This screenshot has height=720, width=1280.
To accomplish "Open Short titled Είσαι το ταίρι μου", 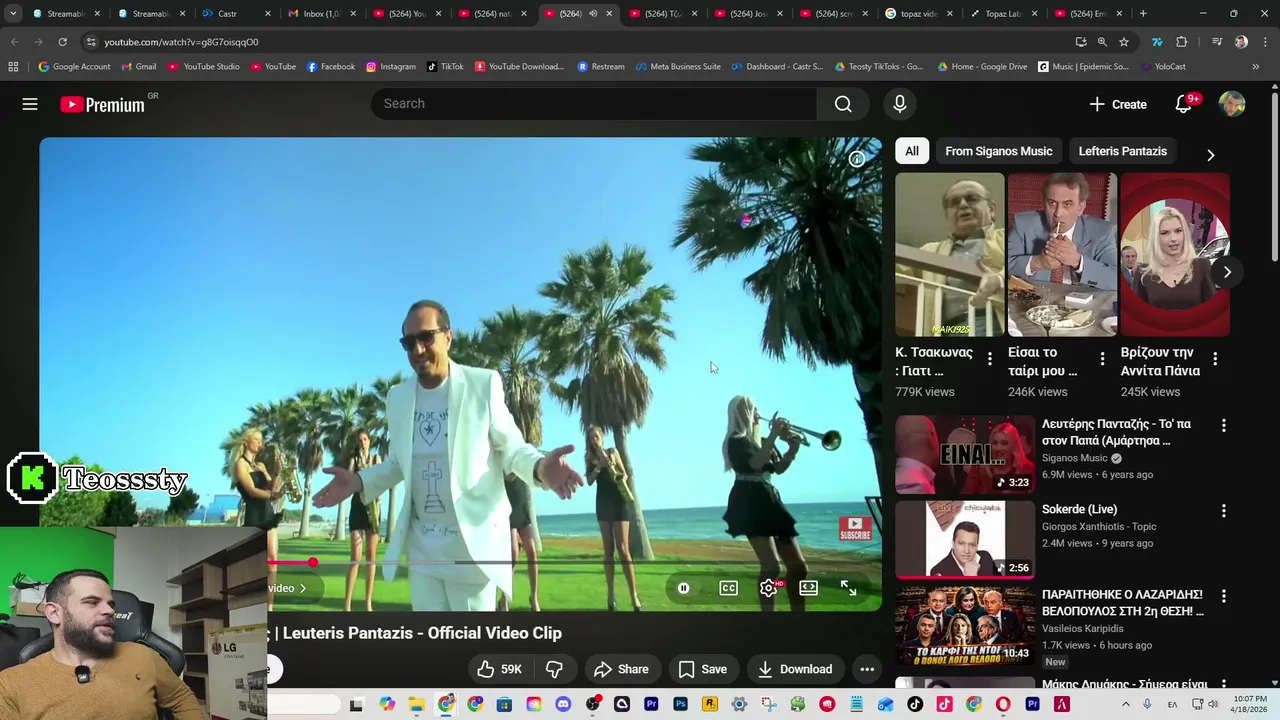I will point(1061,255).
